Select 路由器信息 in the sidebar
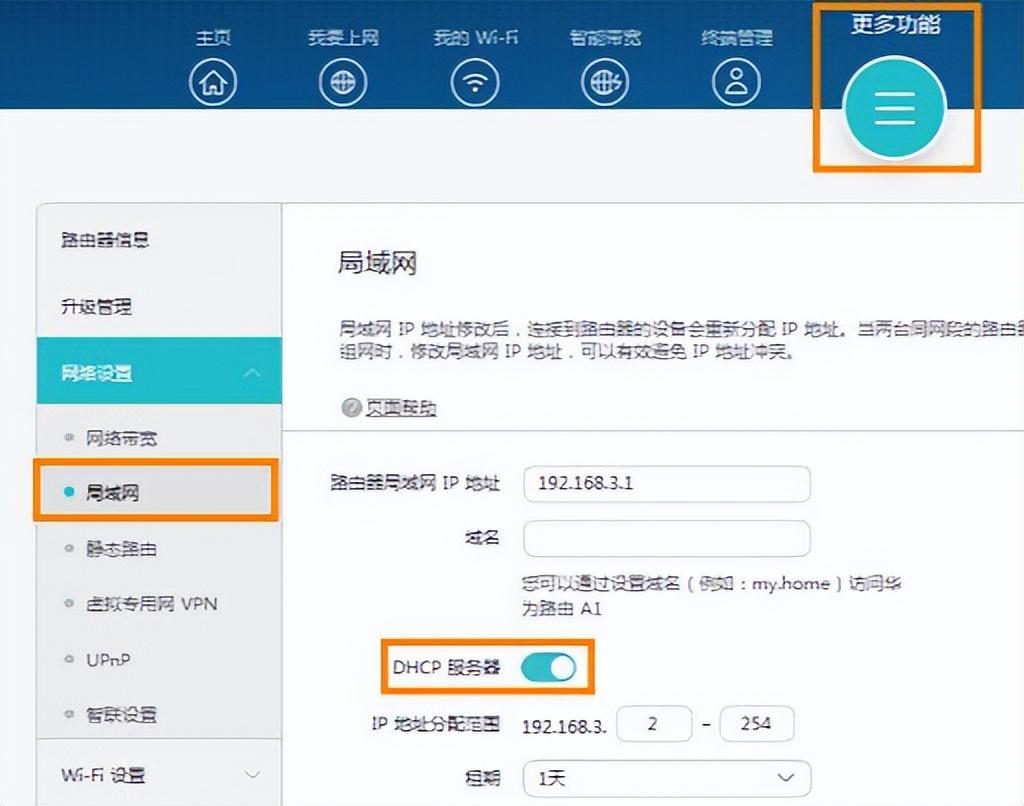The height and width of the screenshot is (806, 1024). pos(105,240)
